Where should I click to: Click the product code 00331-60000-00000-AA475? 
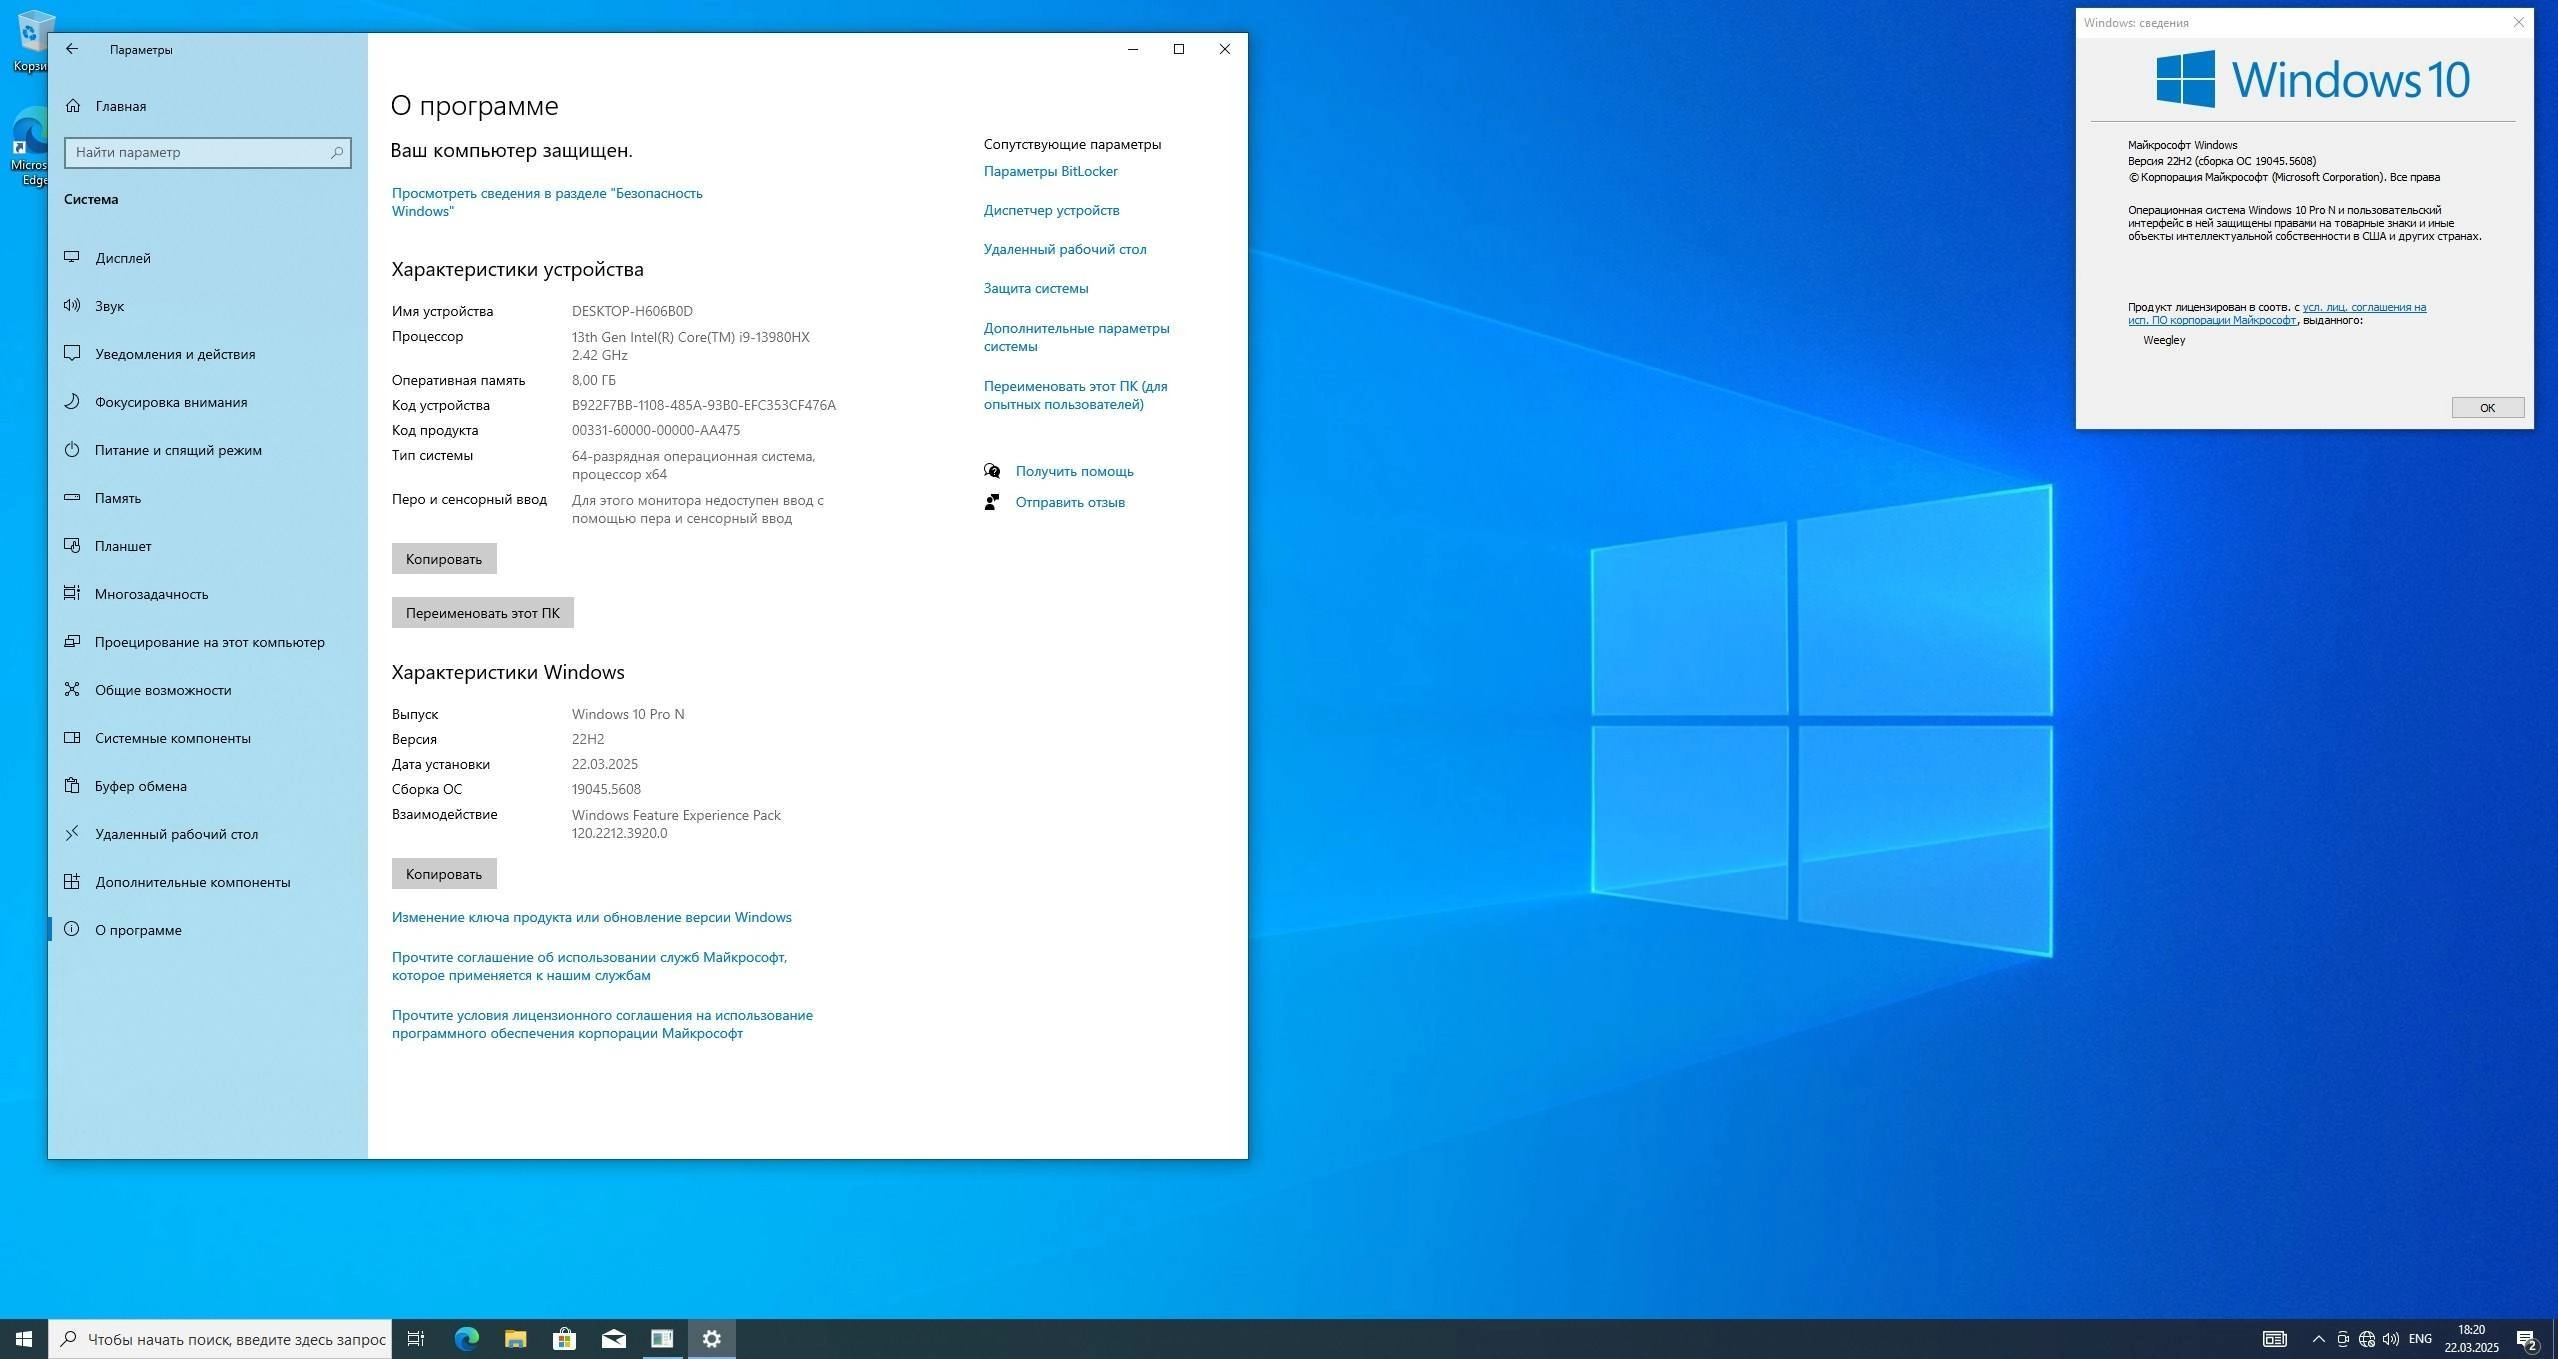(x=656, y=430)
